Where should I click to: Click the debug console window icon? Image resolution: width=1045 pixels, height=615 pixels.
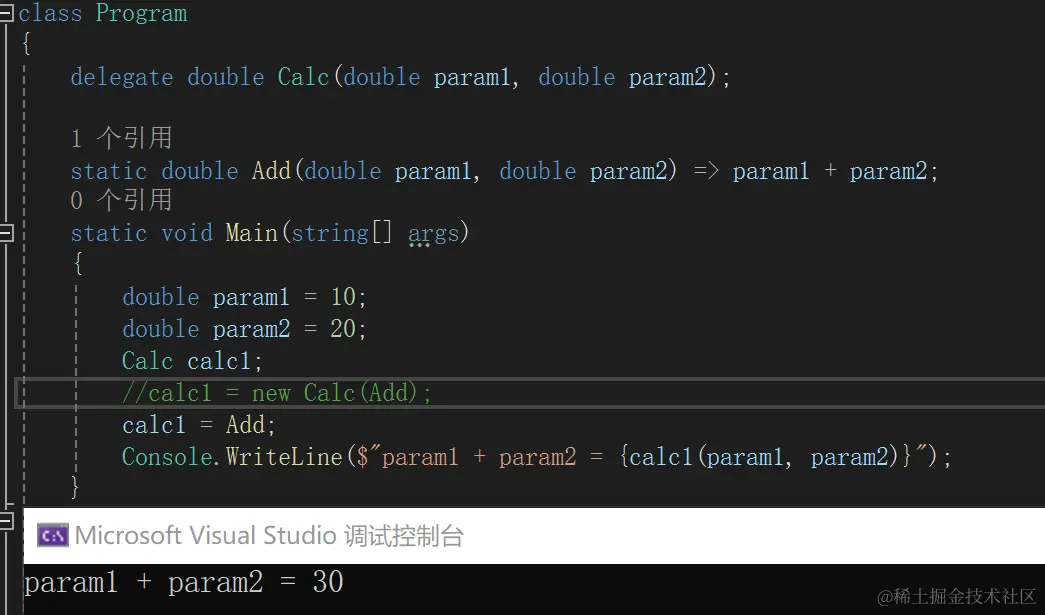tap(53, 536)
